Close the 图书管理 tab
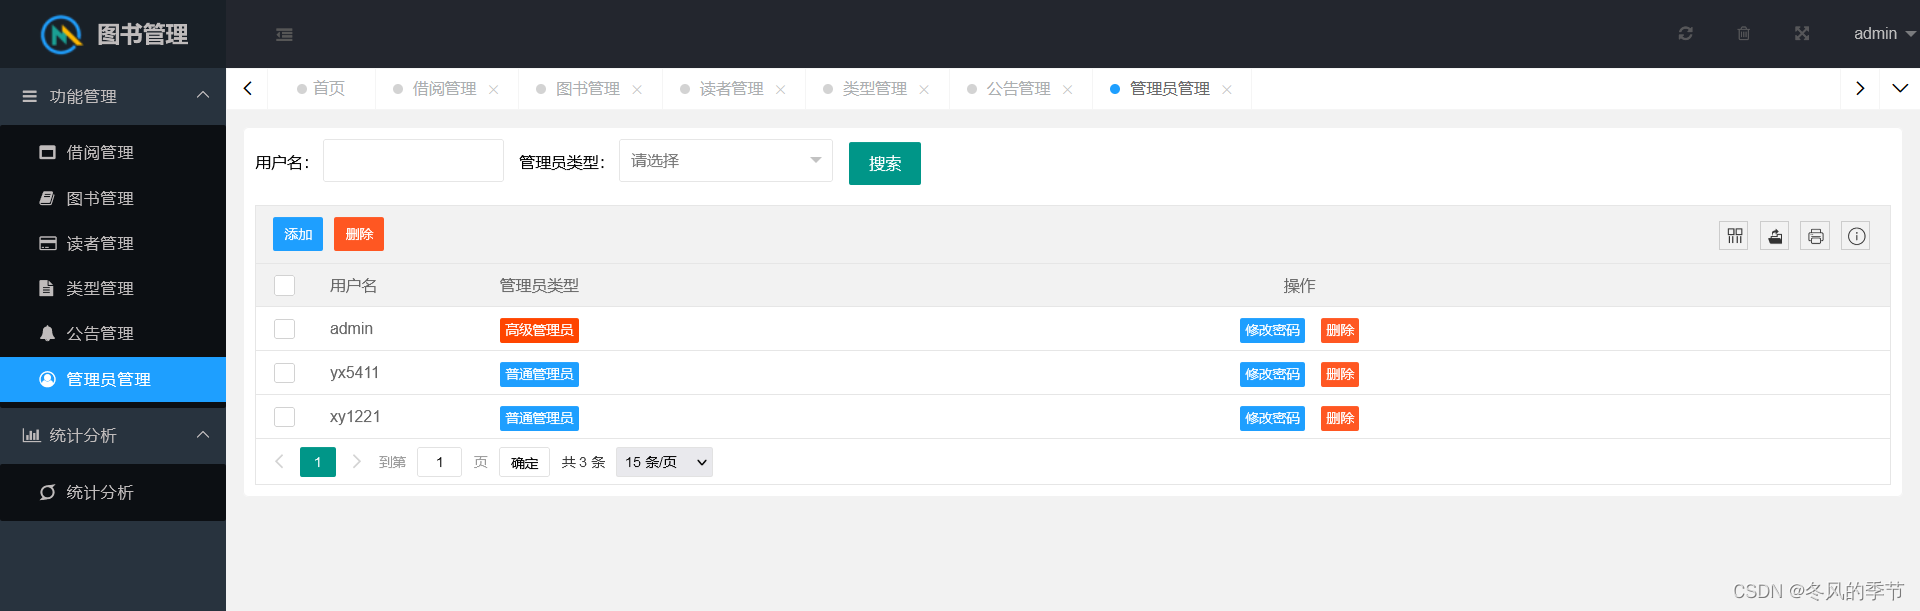 637,89
